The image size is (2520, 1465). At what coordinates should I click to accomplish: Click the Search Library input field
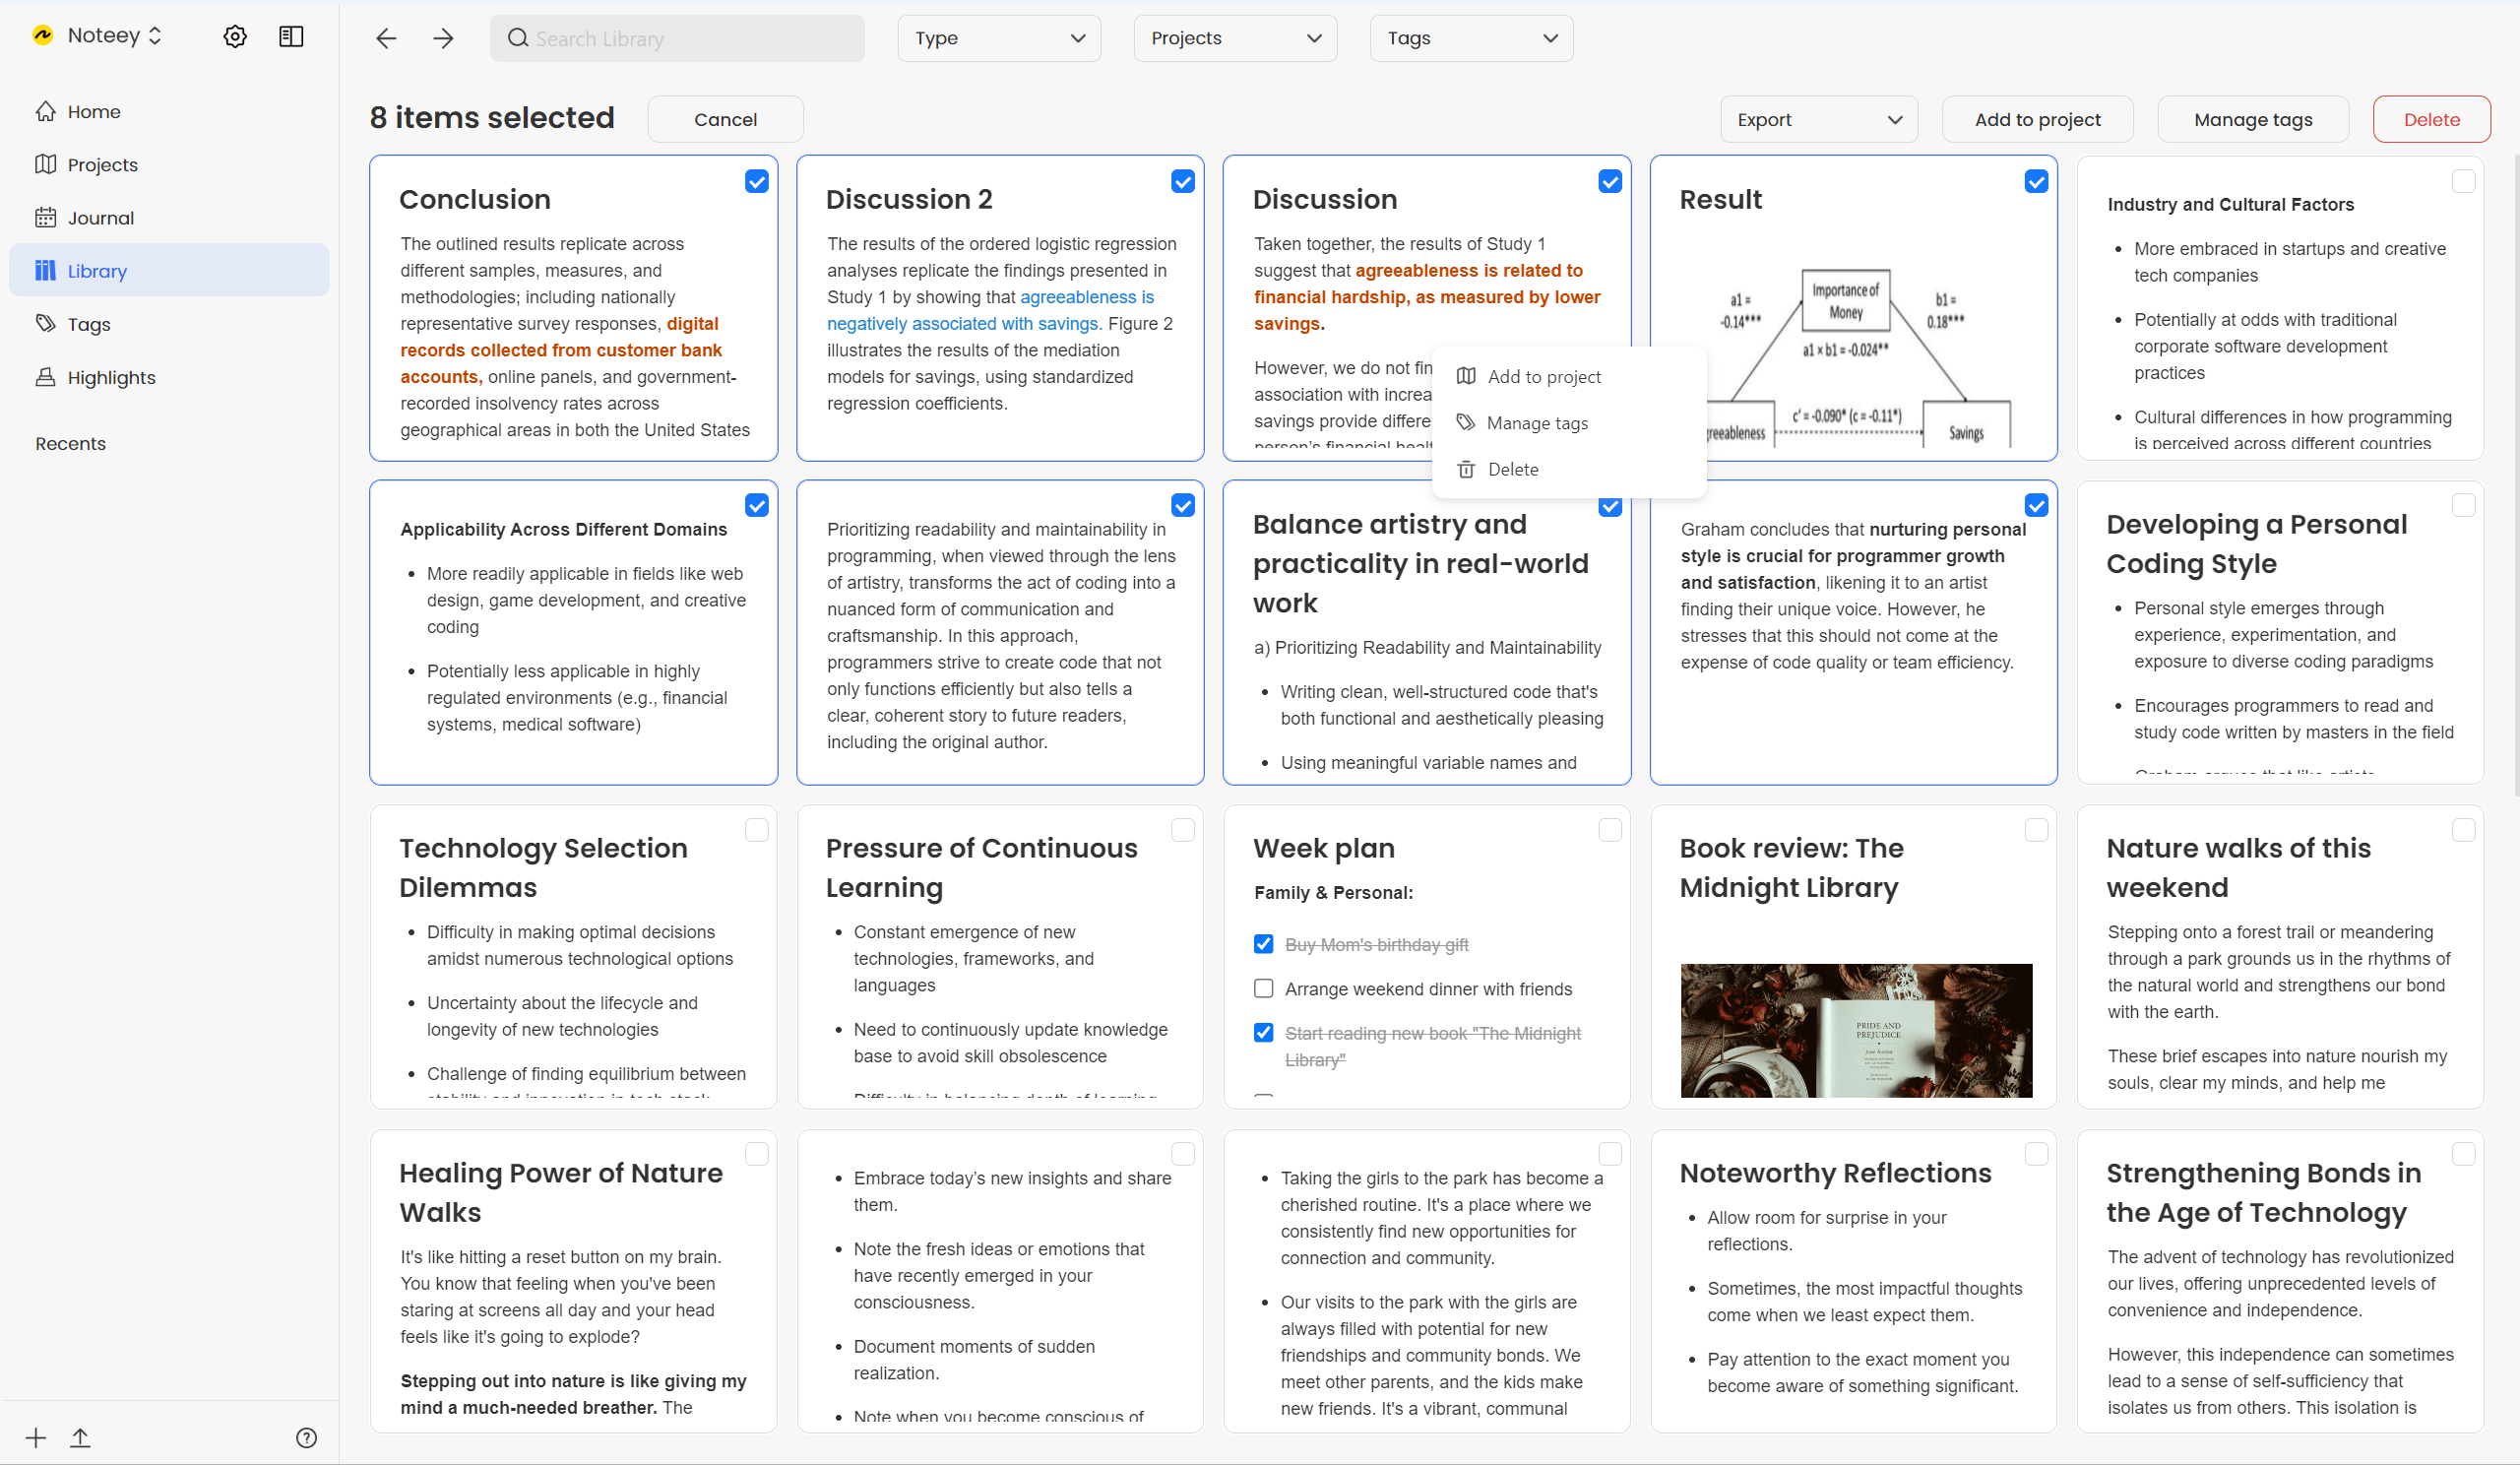click(x=677, y=38)
